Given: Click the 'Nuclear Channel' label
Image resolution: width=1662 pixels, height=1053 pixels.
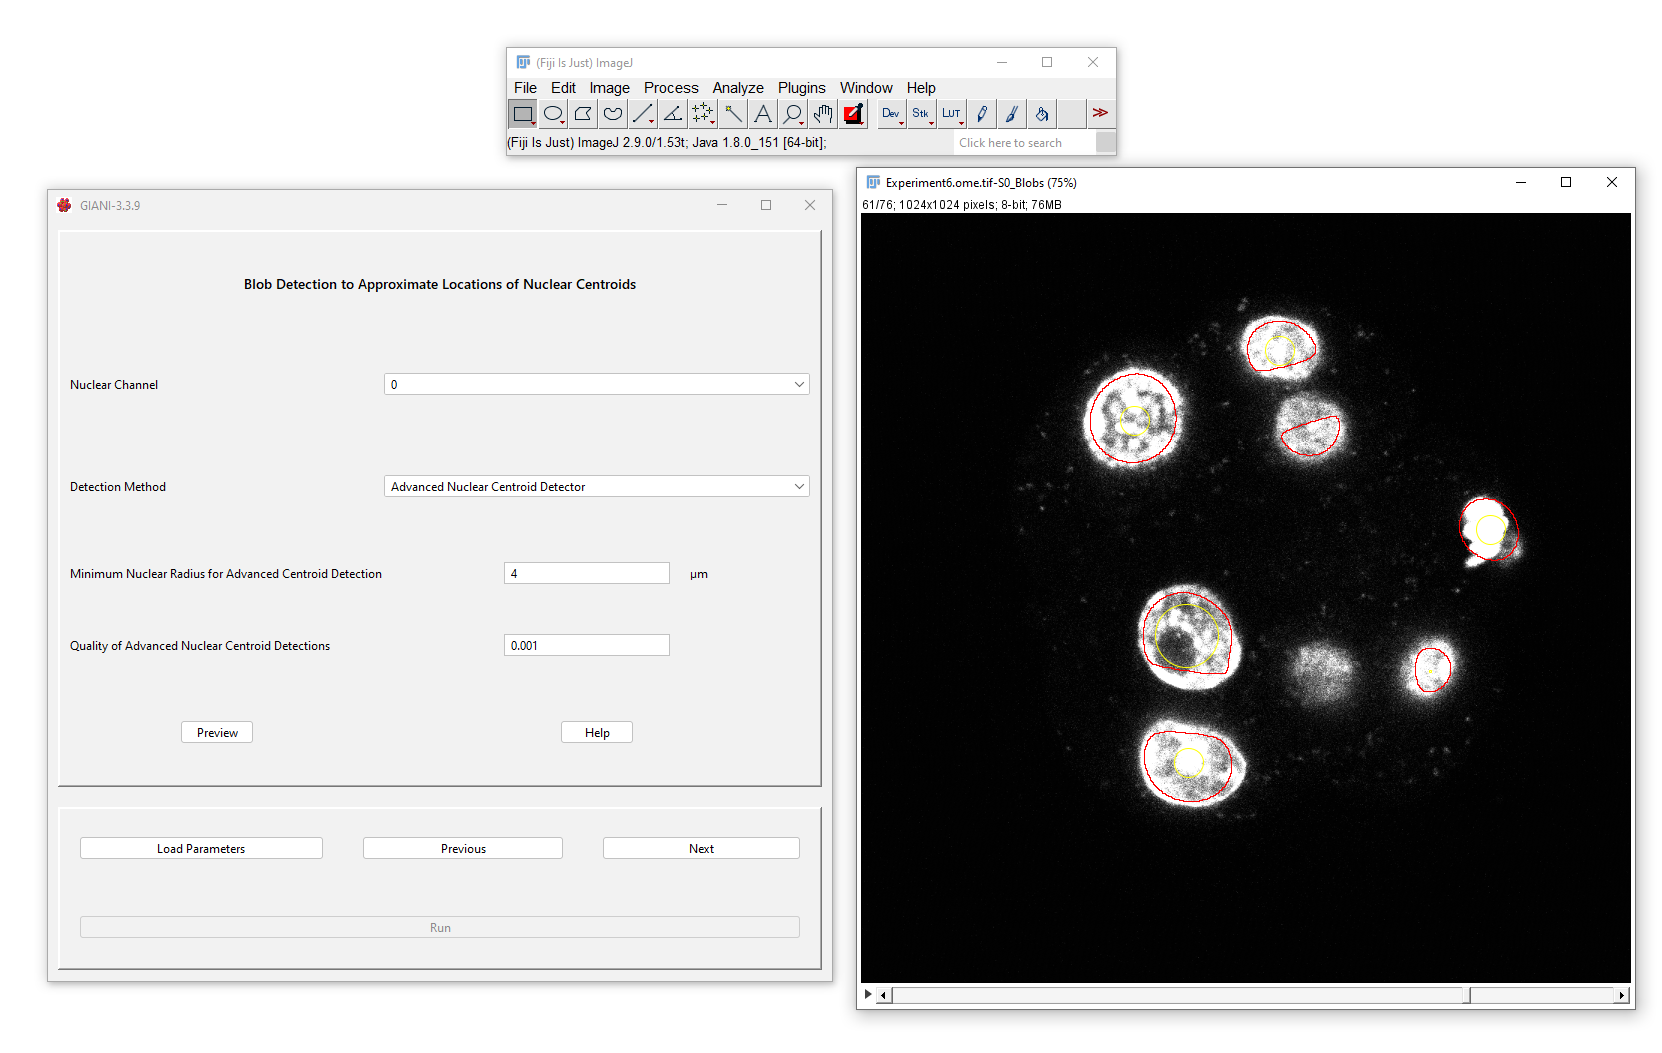Looking at the screenshot, I should pos(114,385).
